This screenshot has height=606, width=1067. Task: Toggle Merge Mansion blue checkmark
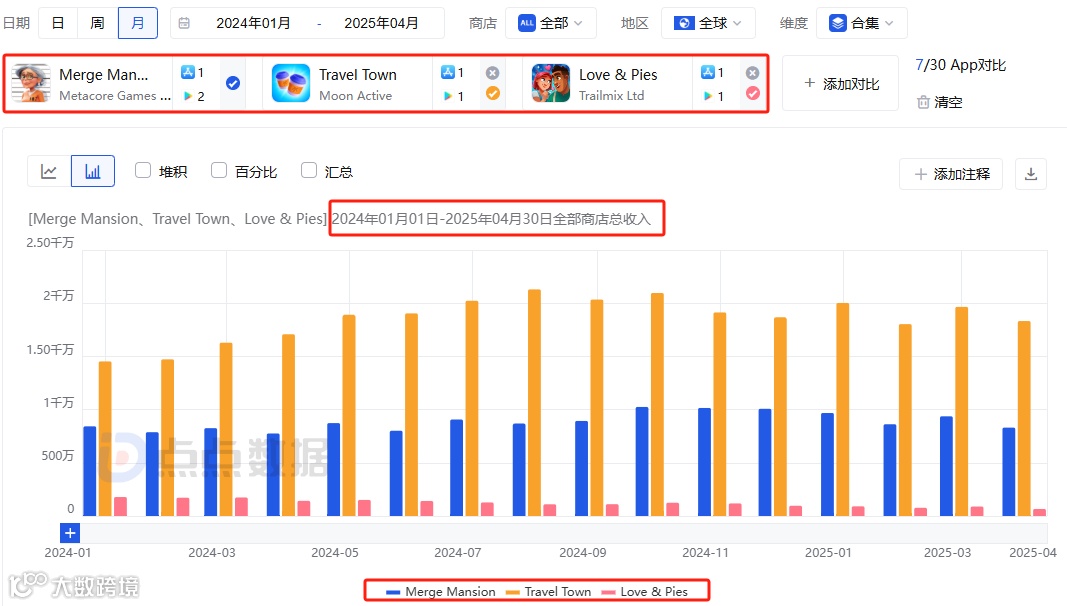pos(233,83)
